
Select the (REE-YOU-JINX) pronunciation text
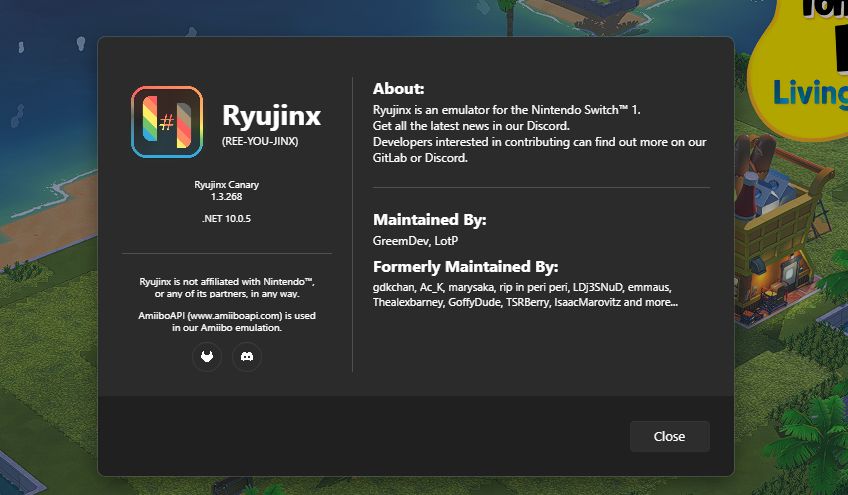click(260, 141)
